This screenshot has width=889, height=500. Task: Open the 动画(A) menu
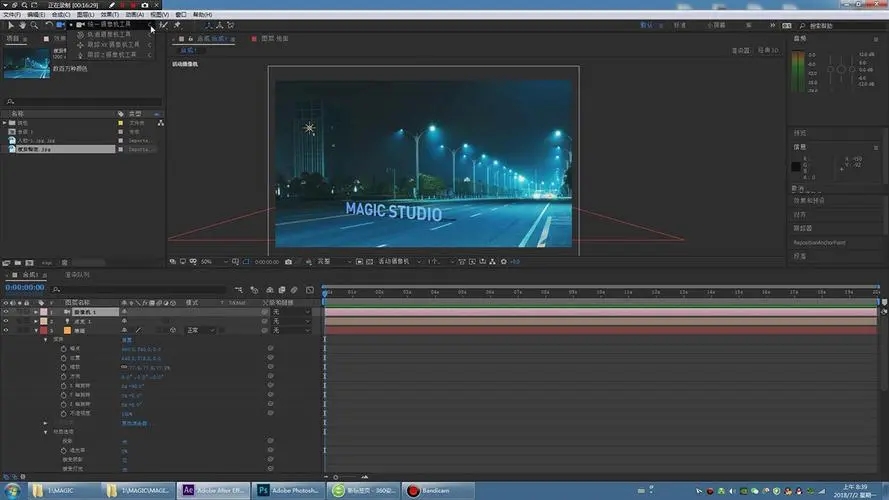pyautogui.click(x=134, y=14)
